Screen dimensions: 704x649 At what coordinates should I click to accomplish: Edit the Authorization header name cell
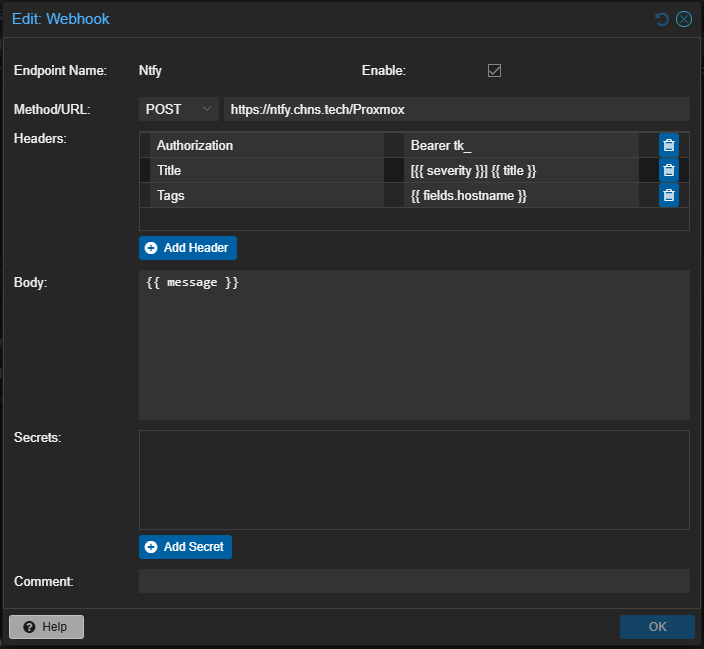click(x=267, y=145)
